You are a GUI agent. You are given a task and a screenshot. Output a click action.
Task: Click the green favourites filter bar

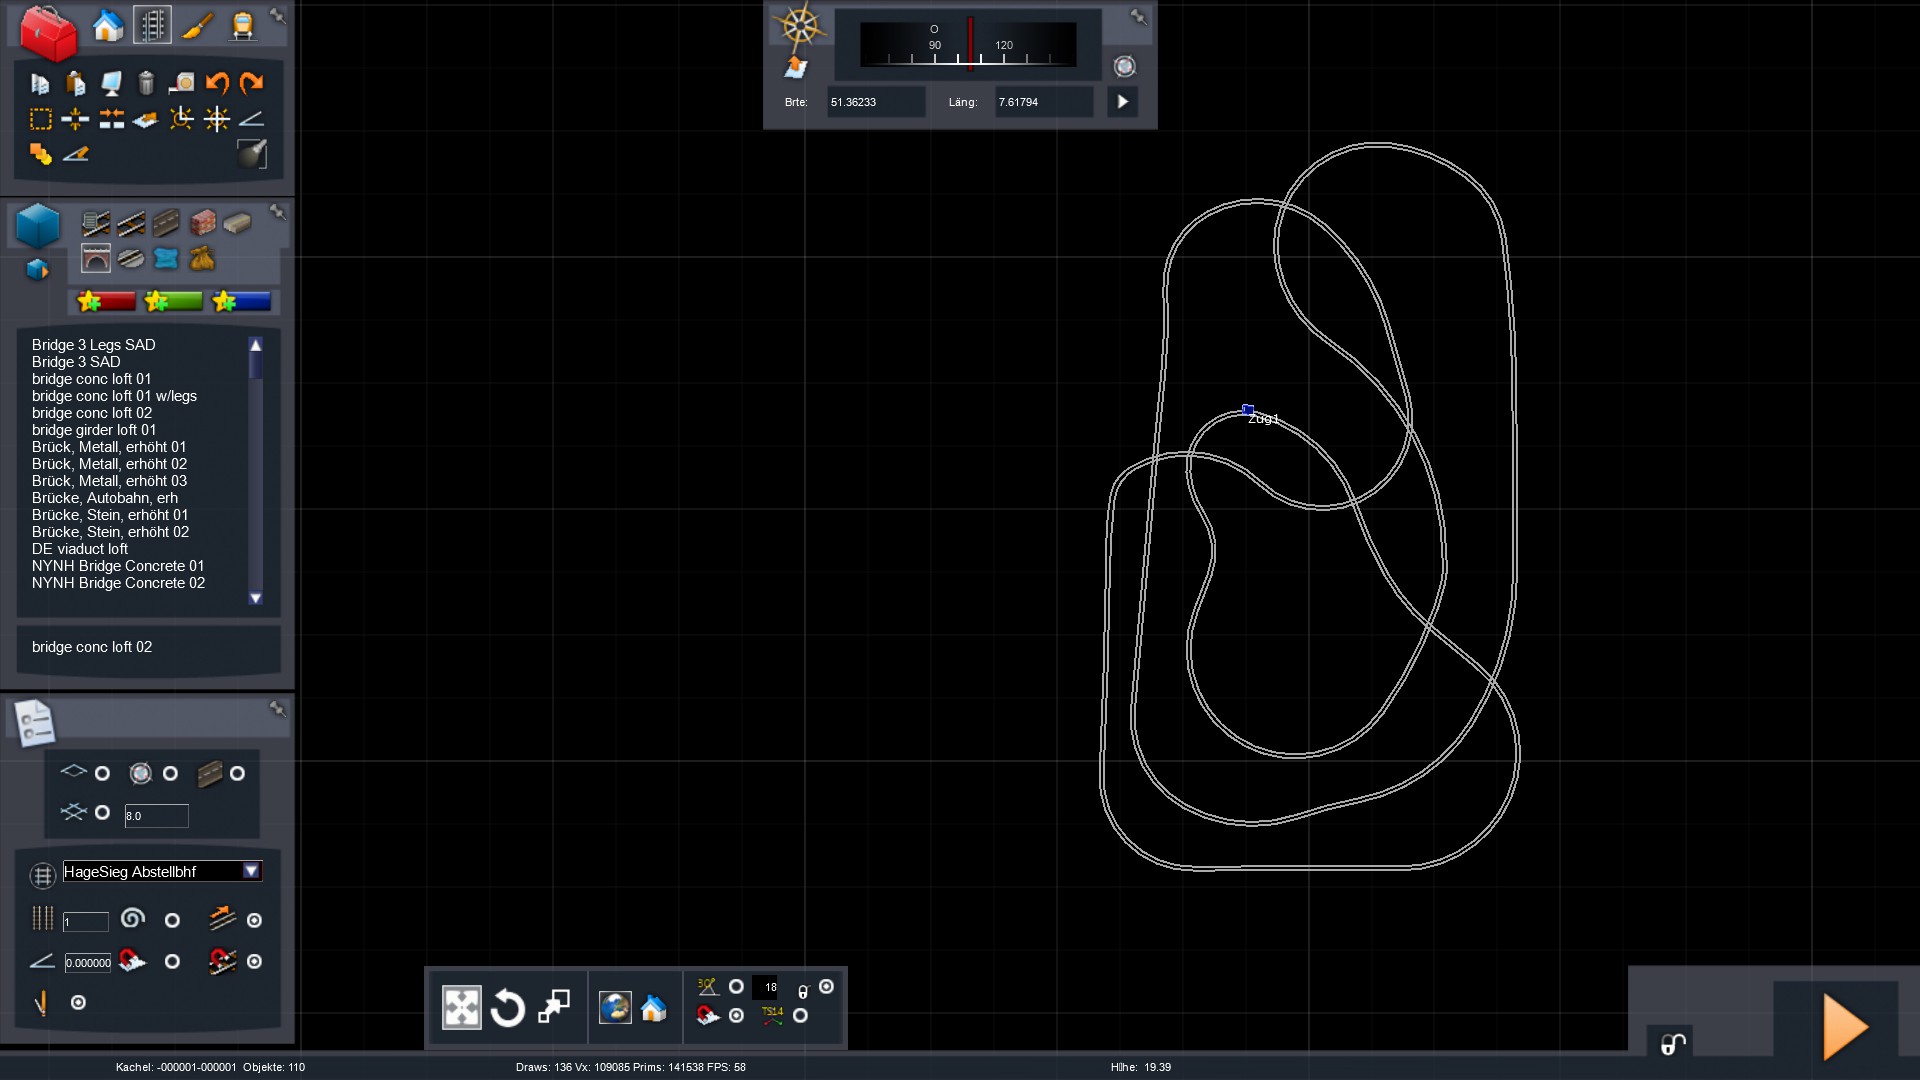tap(174, 301)
